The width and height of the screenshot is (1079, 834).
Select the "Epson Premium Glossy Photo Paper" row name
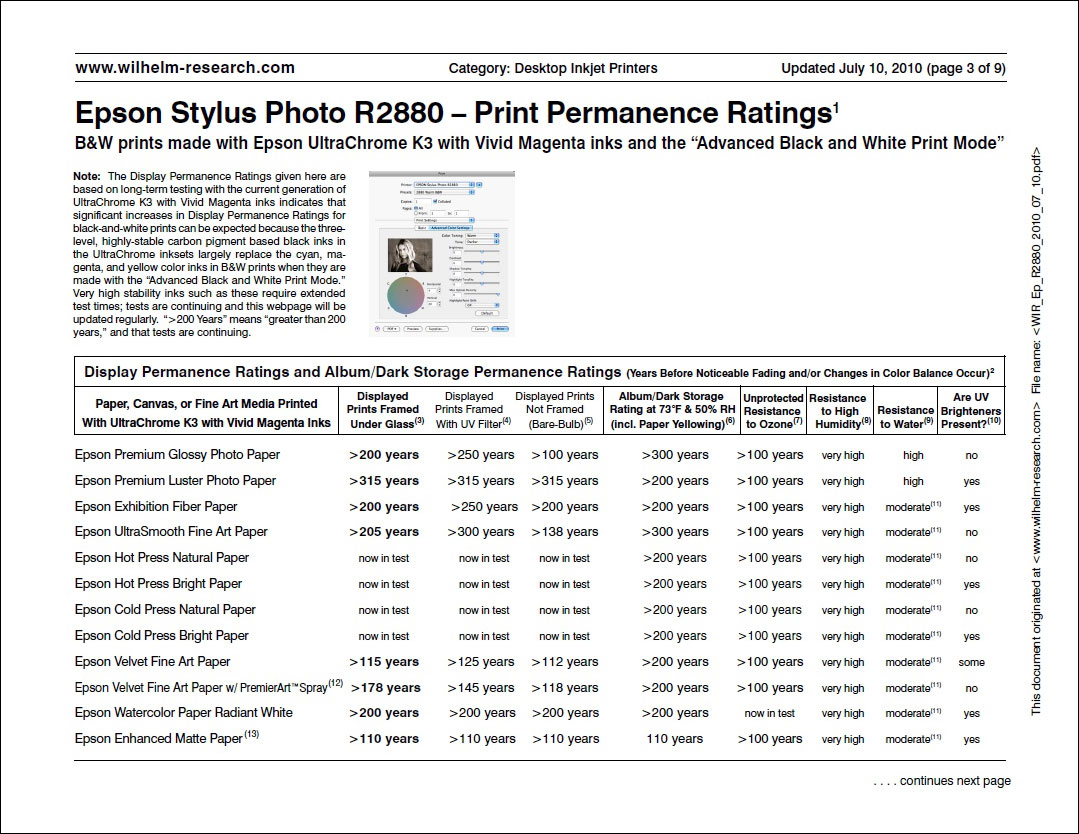click(178, 455)
